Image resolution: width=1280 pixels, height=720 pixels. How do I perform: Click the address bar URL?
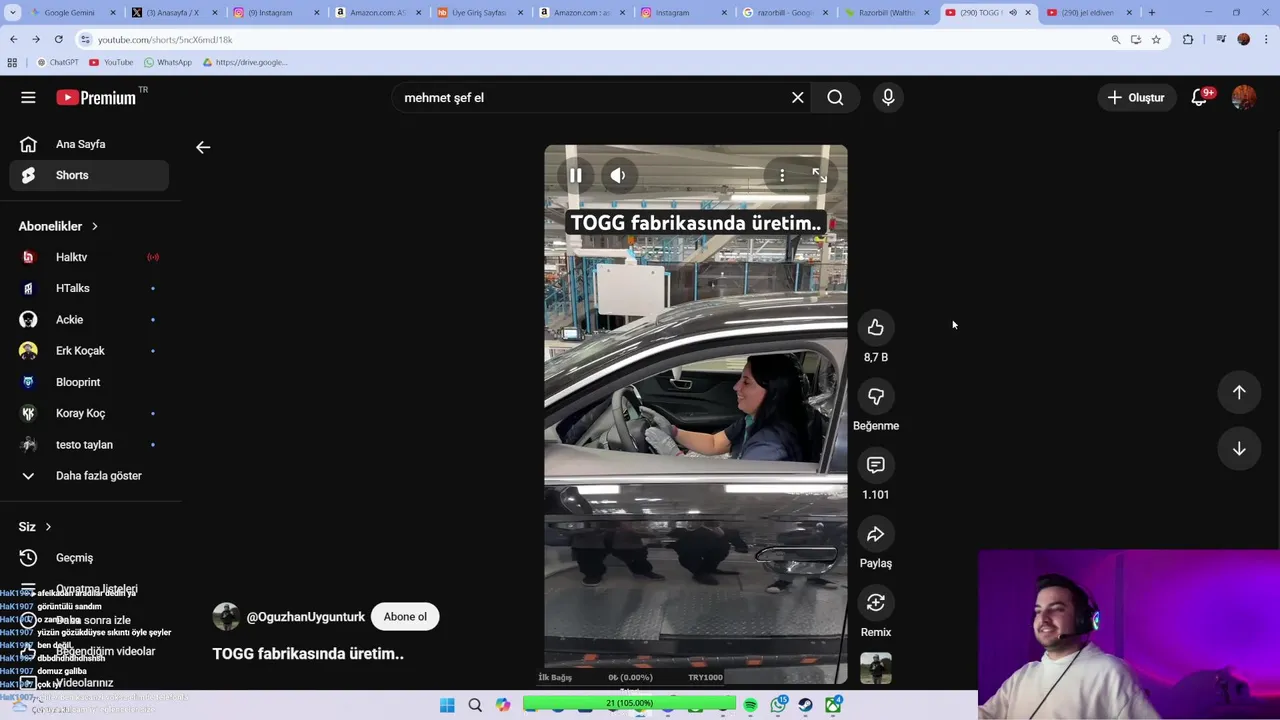click(165, 39)
